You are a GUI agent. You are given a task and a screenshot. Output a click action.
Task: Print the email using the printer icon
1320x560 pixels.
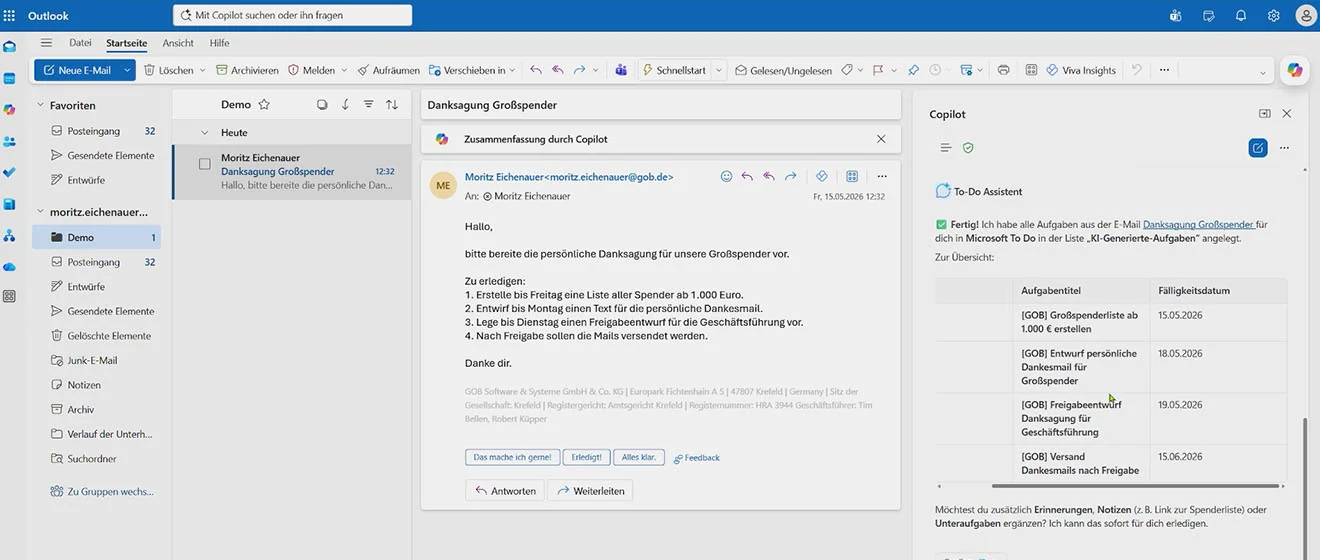click(x=1004, y=70)
